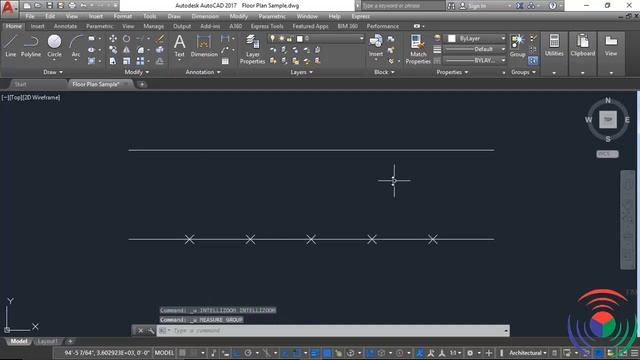Expand the Draw panel

tap(53, 72)
